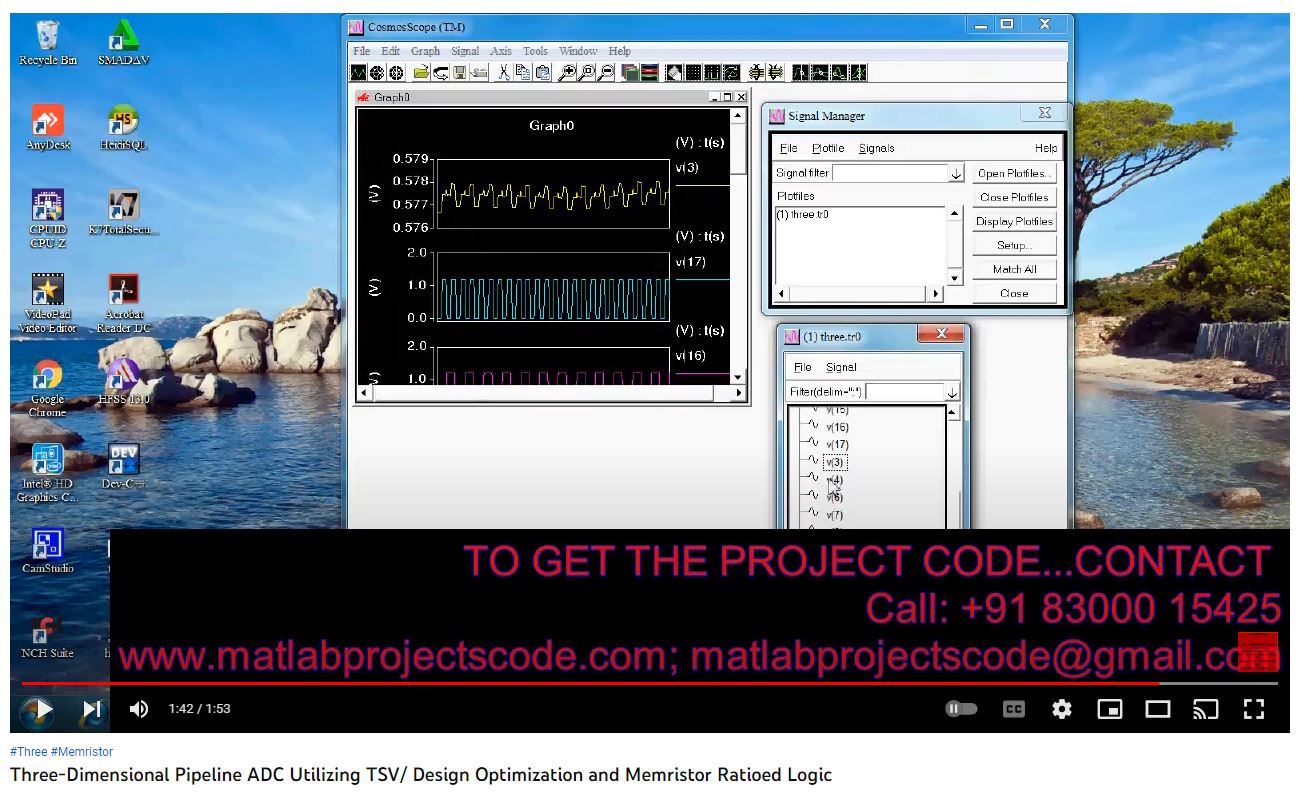Click the scissors Cut icon in toolbar

tap(504, 72)
